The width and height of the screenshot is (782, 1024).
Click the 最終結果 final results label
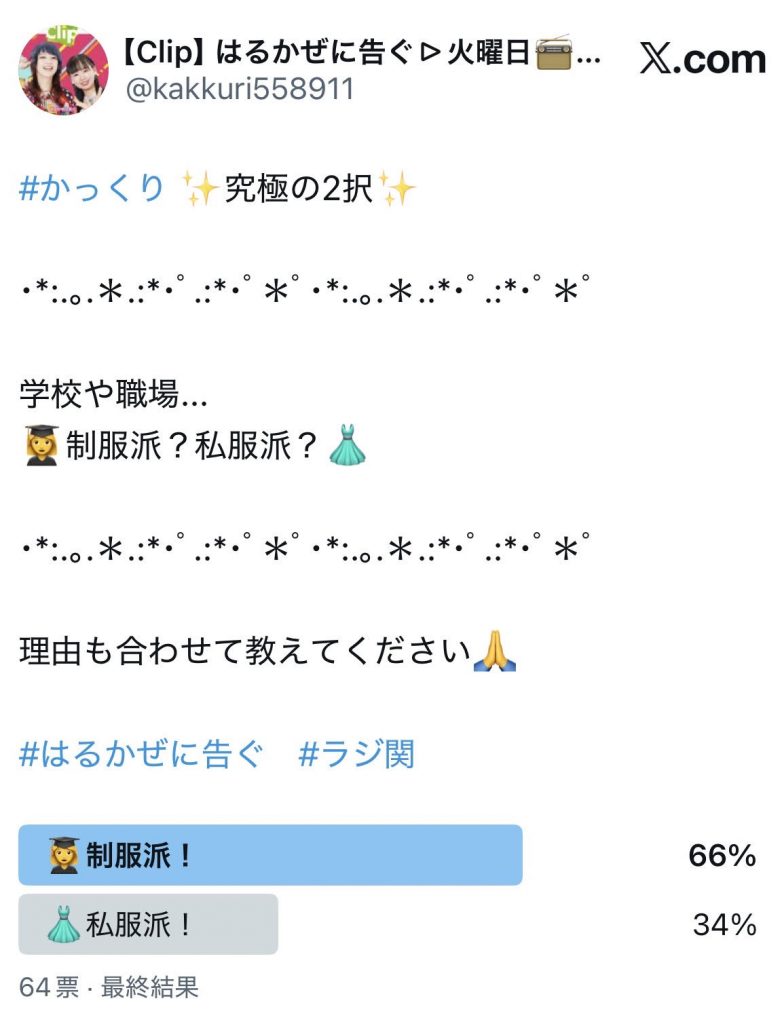click(x=150, y=985)
